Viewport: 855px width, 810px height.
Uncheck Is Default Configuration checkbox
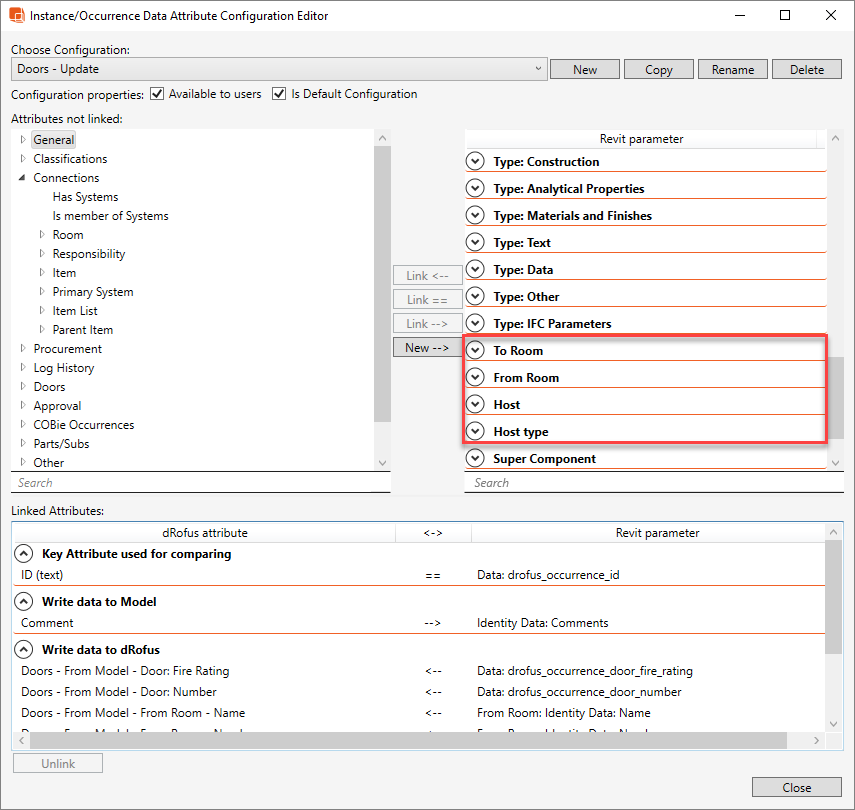(279, 94)
